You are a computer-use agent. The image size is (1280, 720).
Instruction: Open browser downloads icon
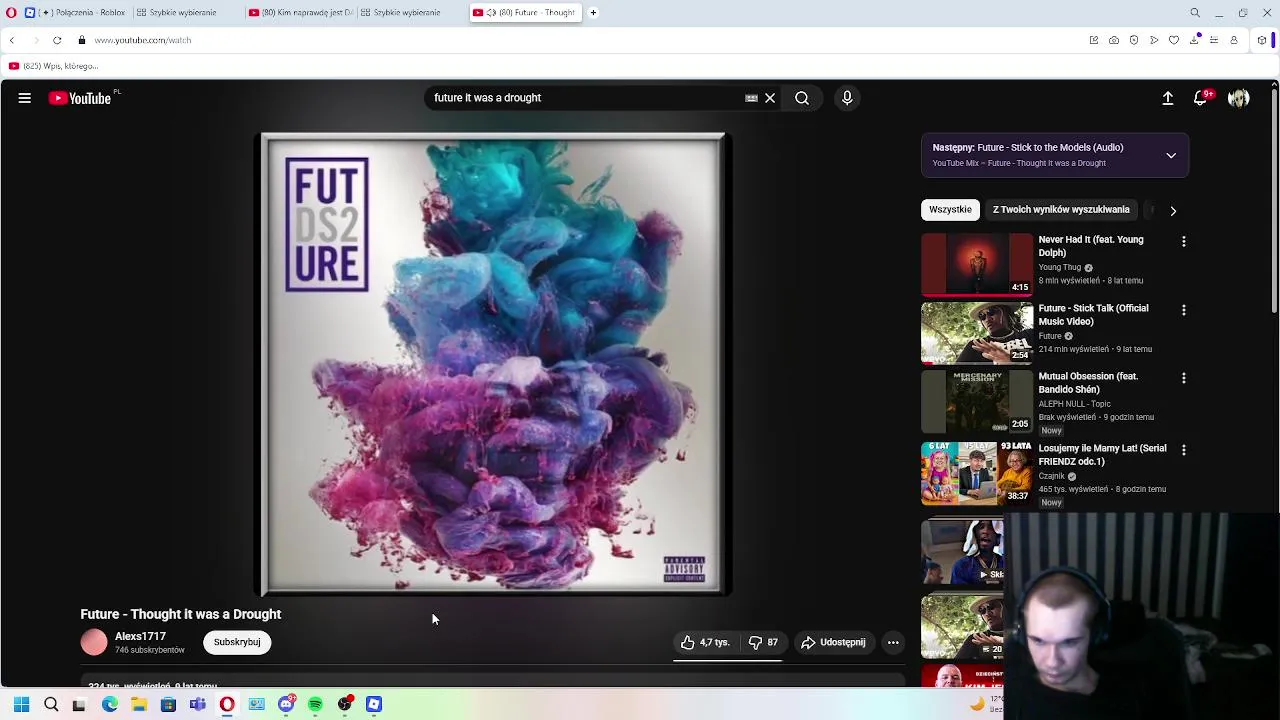[1194, 40]
